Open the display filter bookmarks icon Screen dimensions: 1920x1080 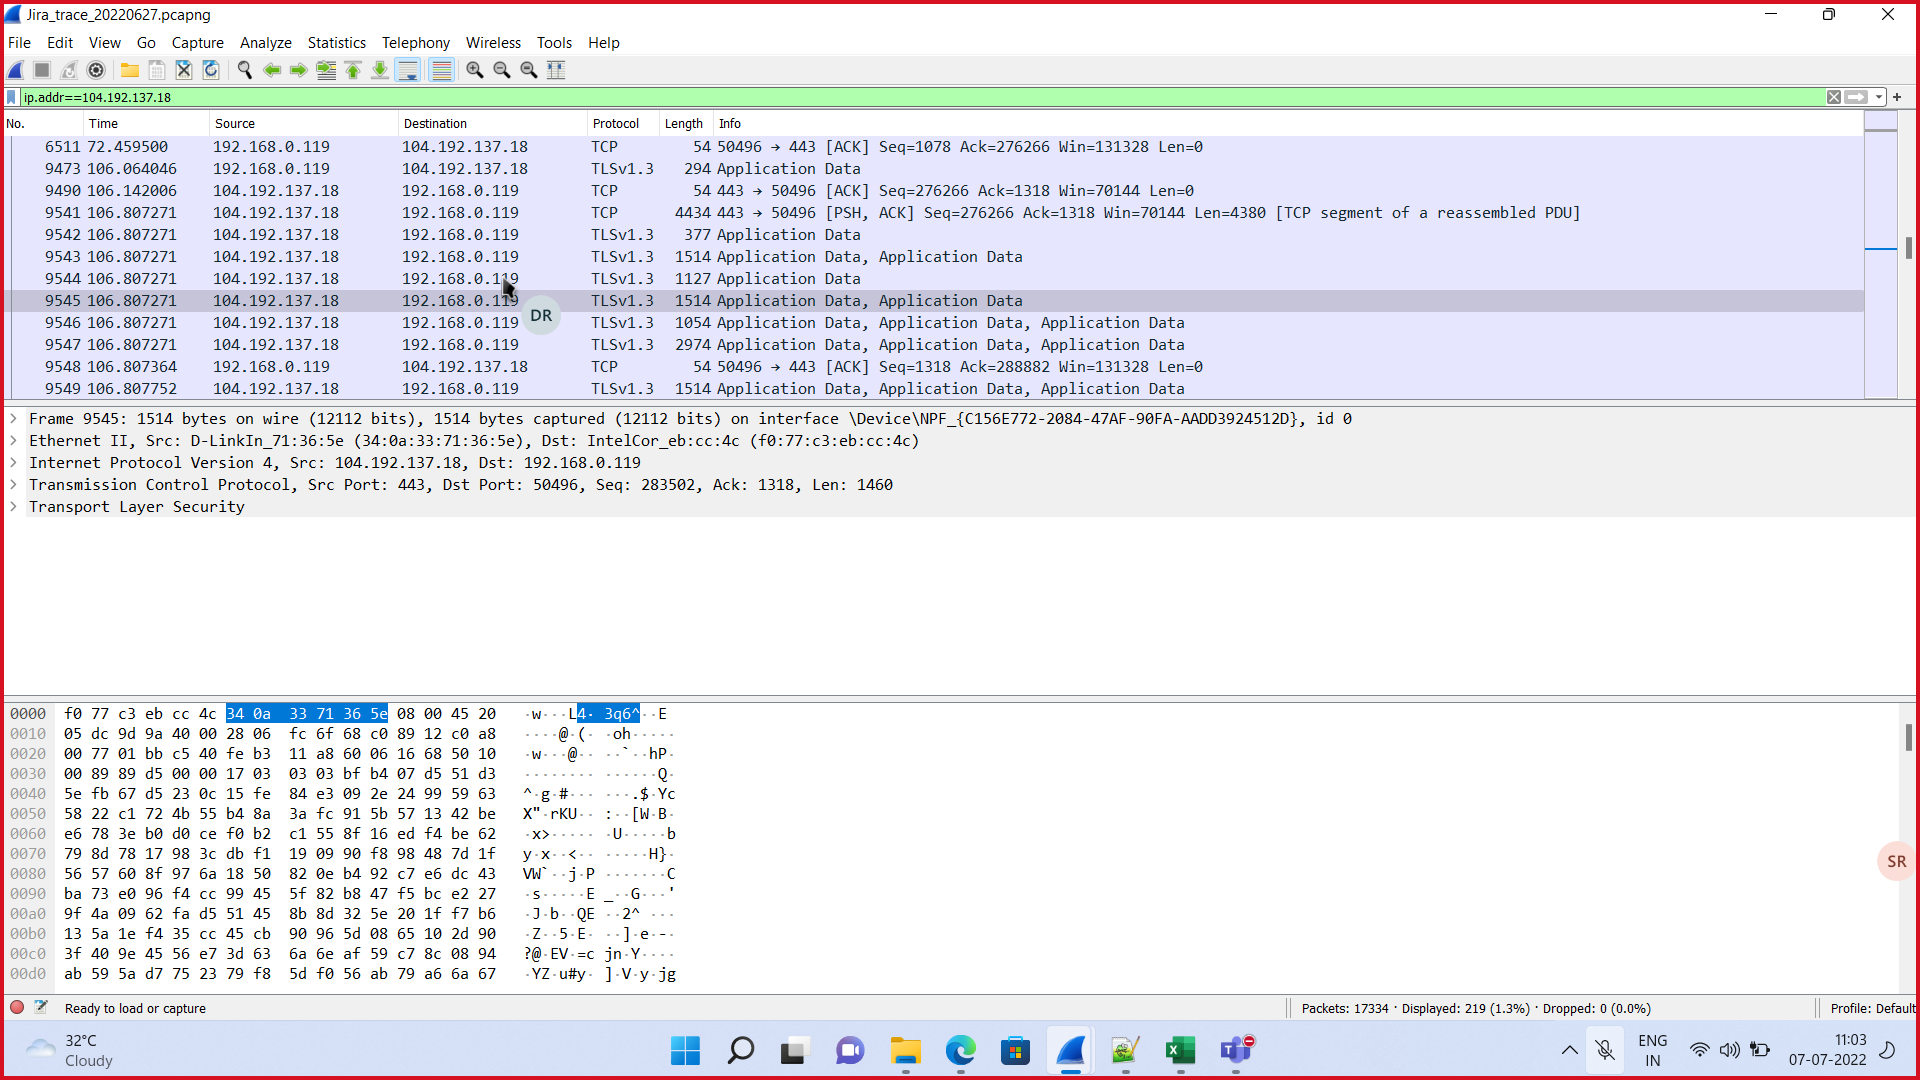coord(11,97)
